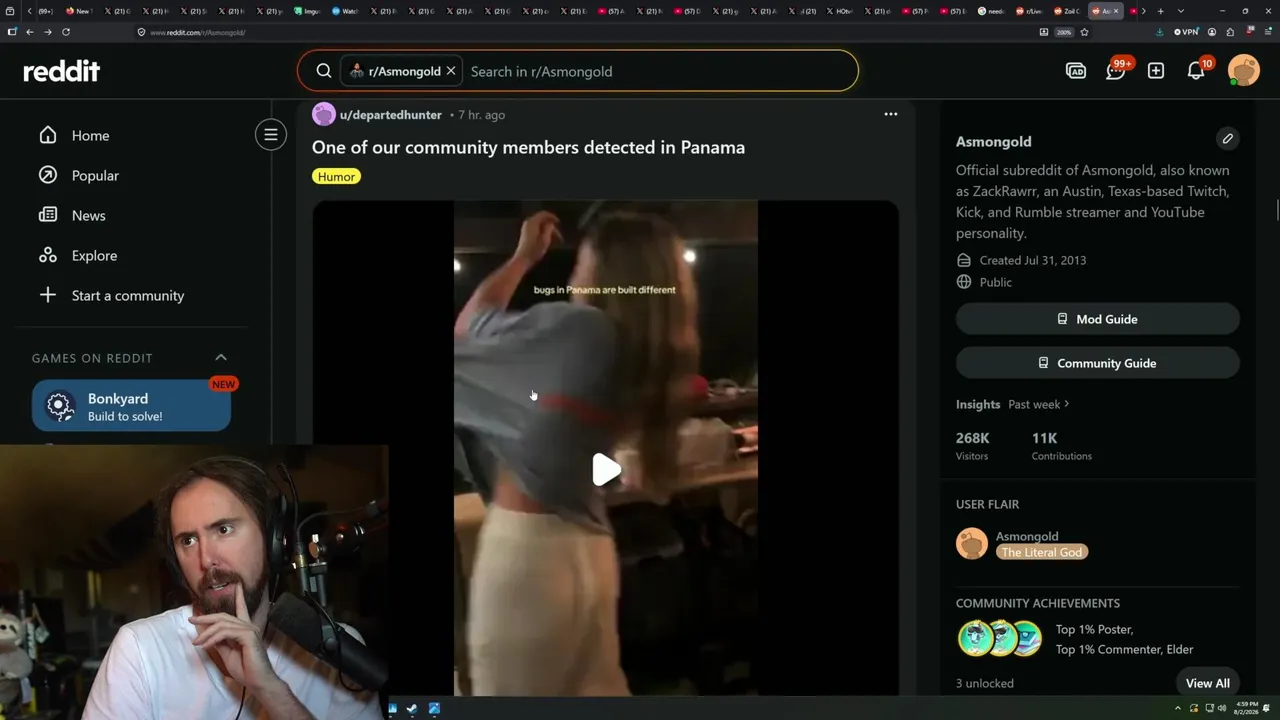Open the taskbar volume control

pos(1222,708)
